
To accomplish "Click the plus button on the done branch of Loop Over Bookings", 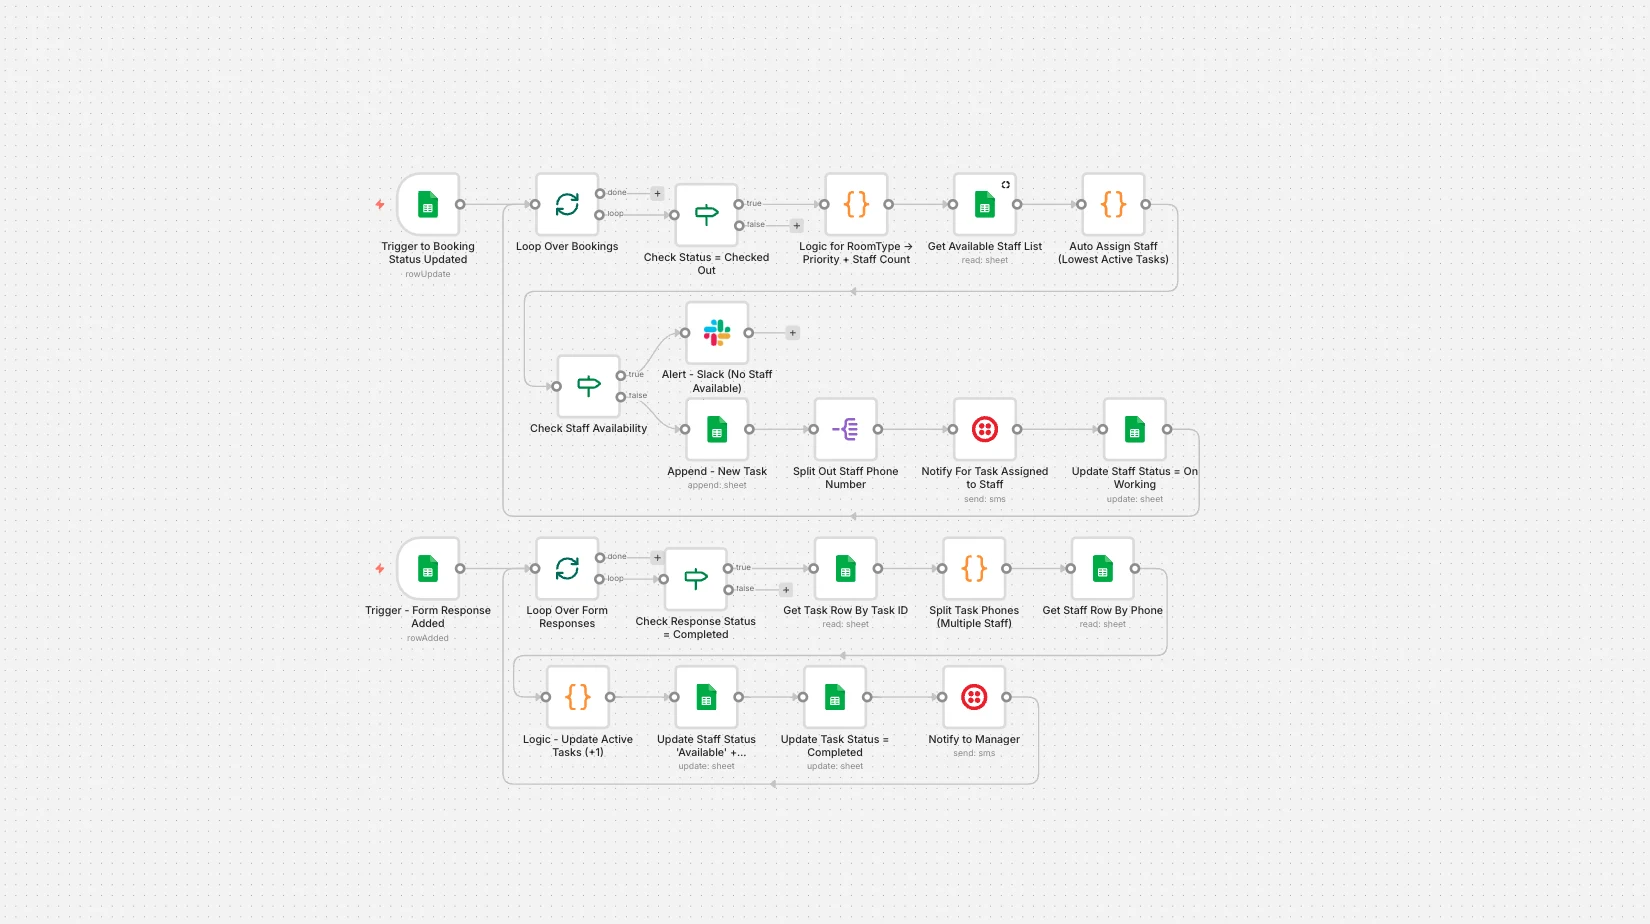I will (657, 192).
